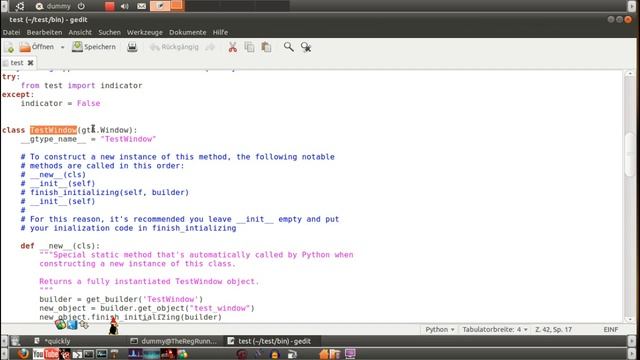Click the power/session icon in top panel
The height and width of the screenshot is (360, 640).
pos(81,6)
